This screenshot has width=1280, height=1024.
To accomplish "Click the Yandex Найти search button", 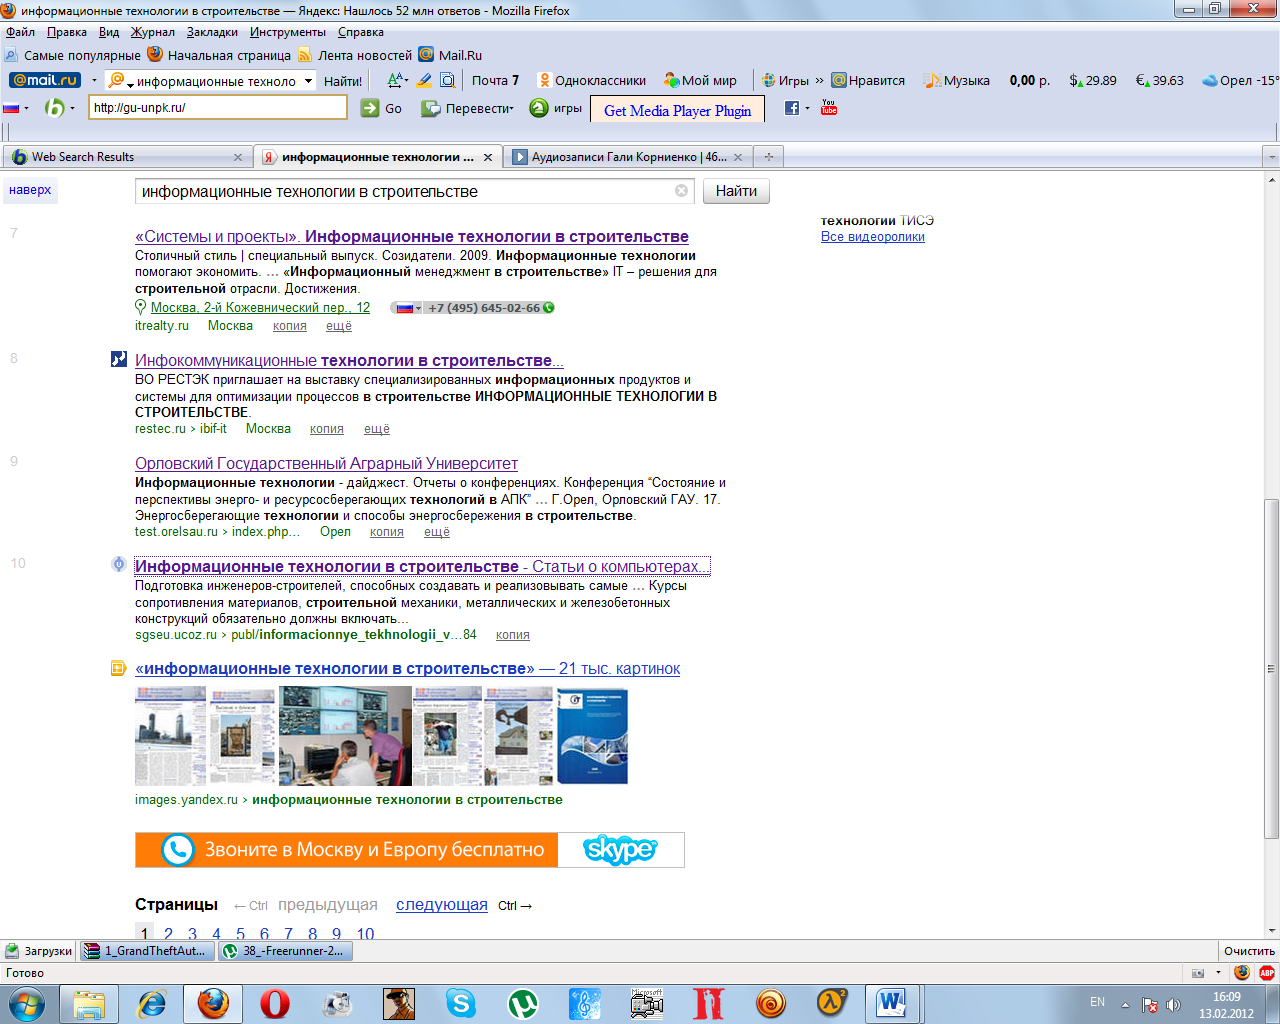I will click(737, 191).
